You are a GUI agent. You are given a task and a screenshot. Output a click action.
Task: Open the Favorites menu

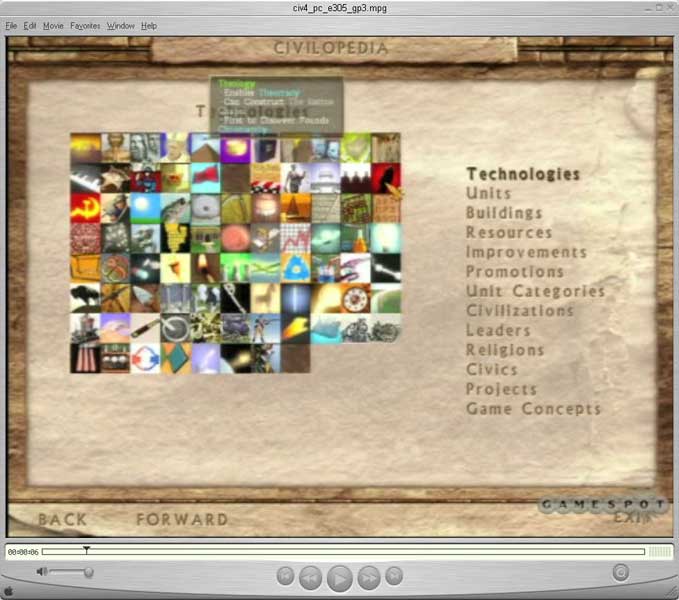point(85,25)
